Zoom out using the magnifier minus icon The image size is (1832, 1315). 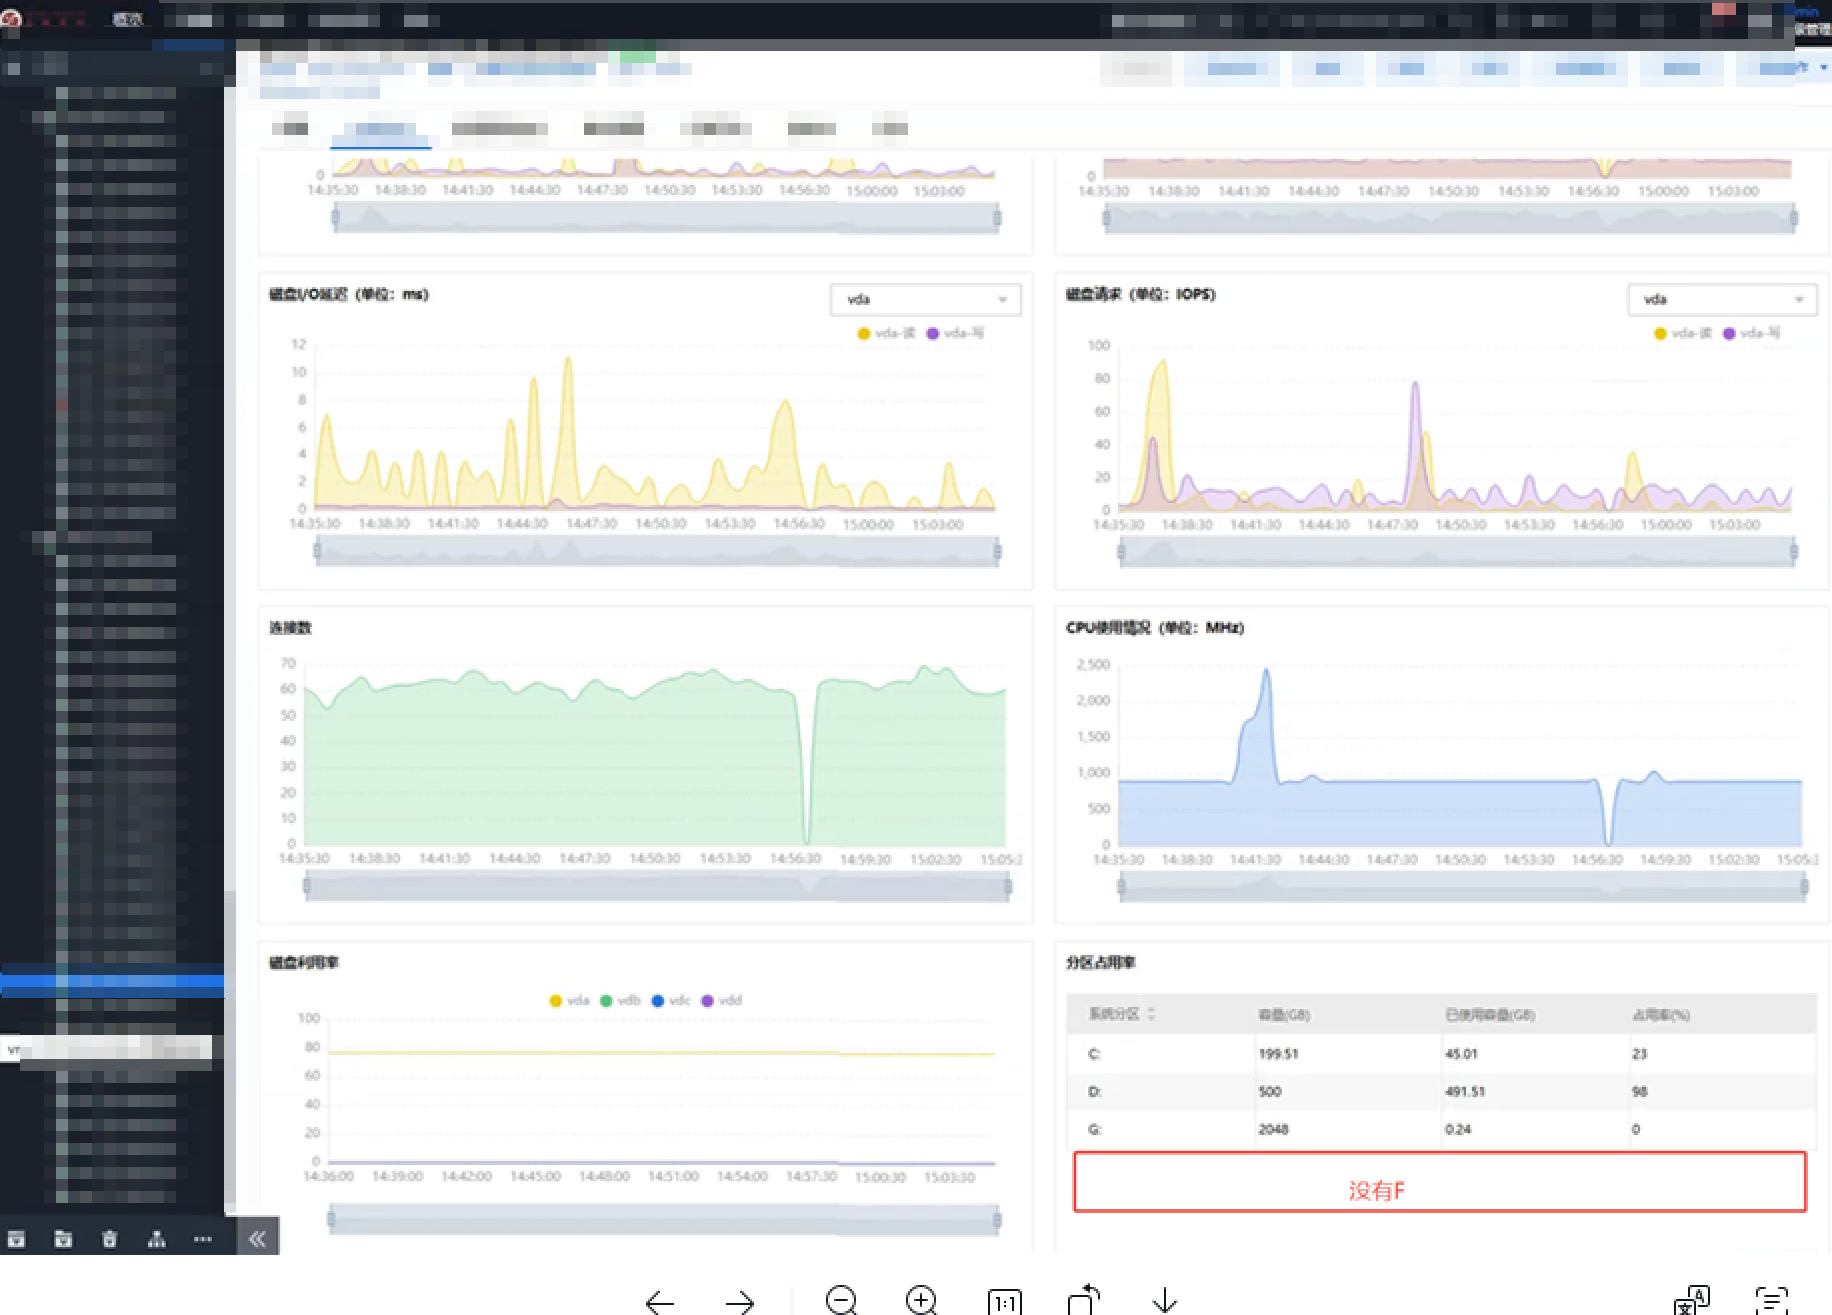pos(842,1300)
